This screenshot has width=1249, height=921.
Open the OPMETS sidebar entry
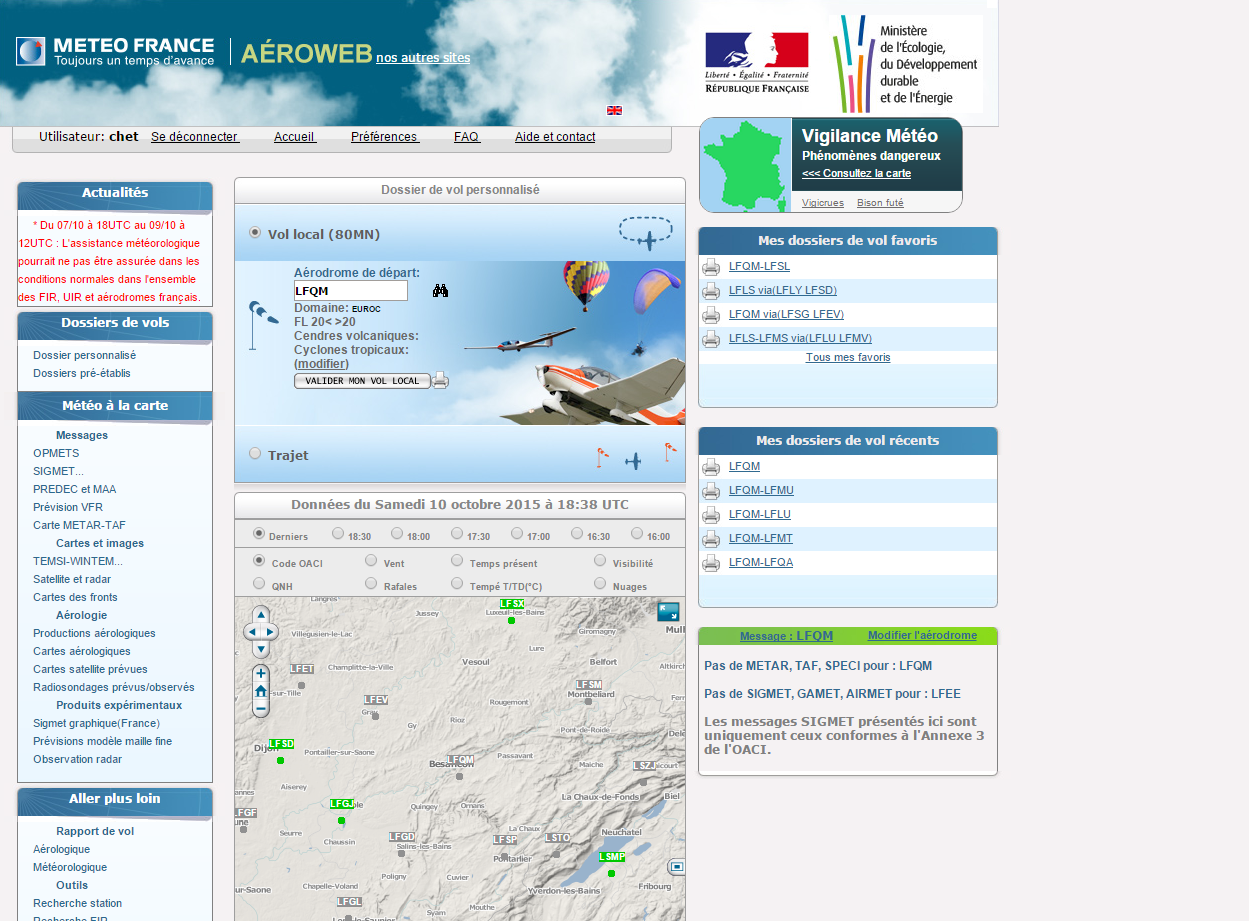(x=56, y=453)
